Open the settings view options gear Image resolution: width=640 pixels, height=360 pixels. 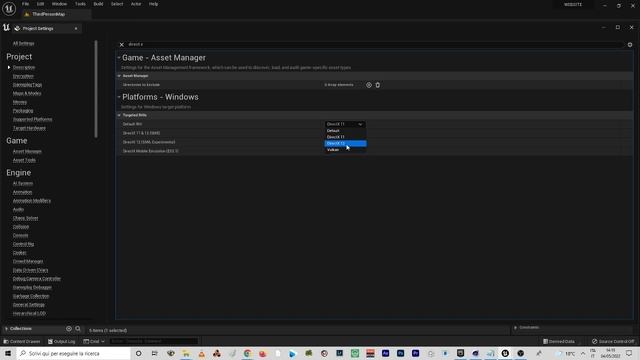point(630,44)
